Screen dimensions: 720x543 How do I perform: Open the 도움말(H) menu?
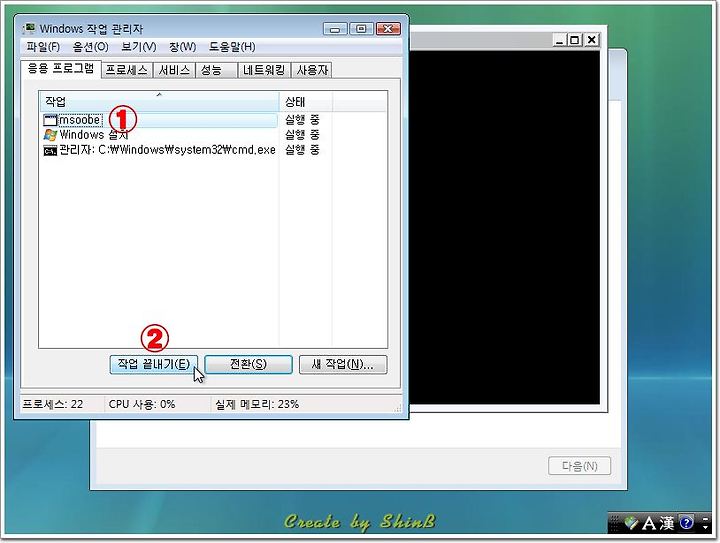pyautogui.click(x=232, y=47)
